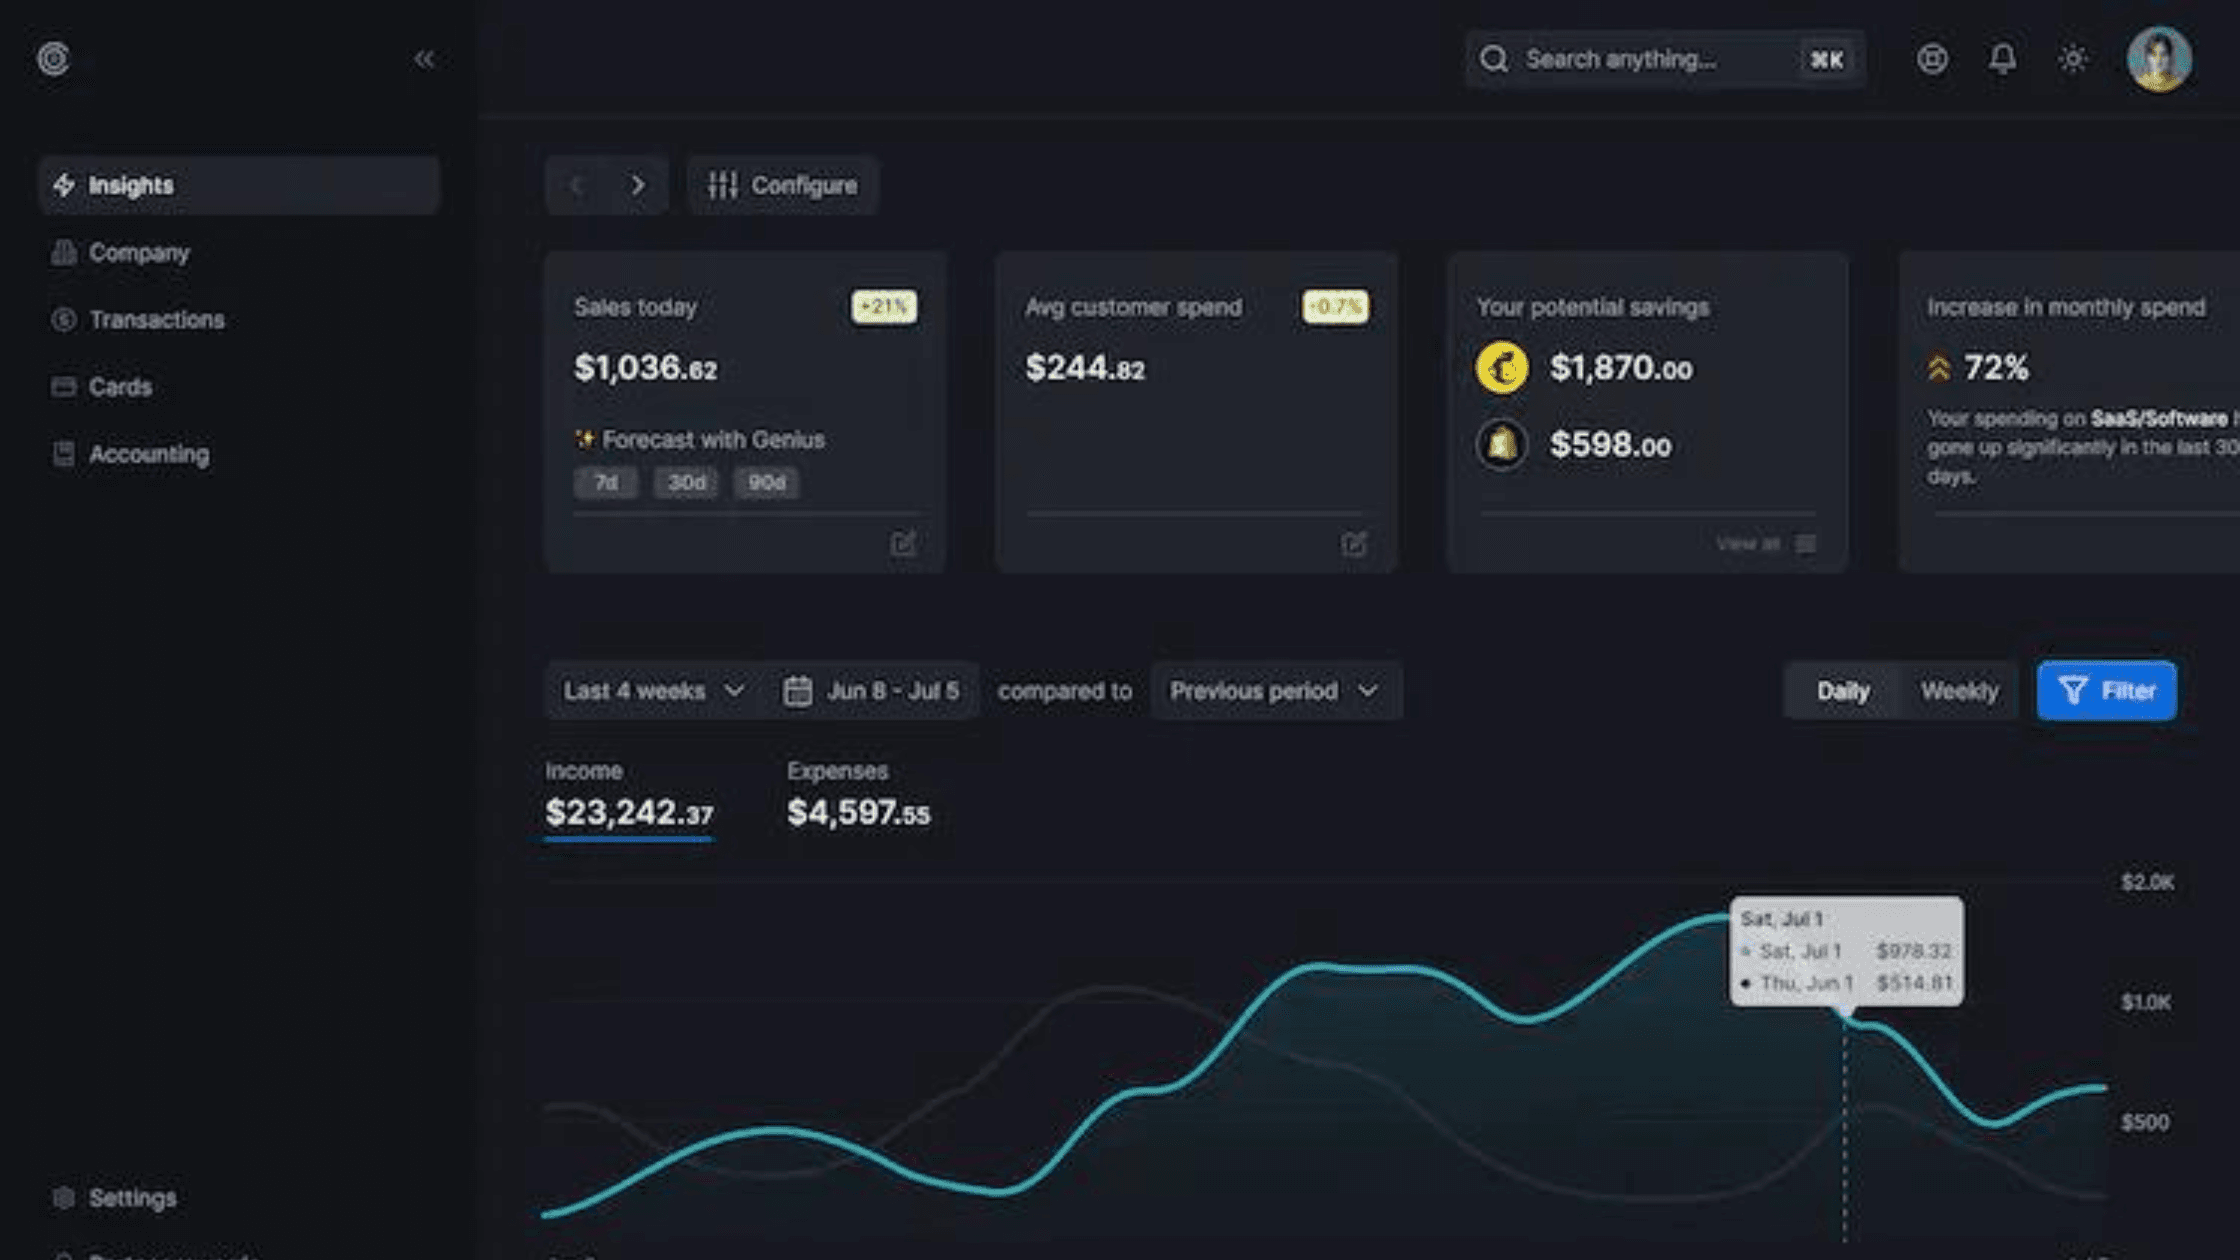Toggle the light/dark theme sun icon

[x=2073, y=59]
